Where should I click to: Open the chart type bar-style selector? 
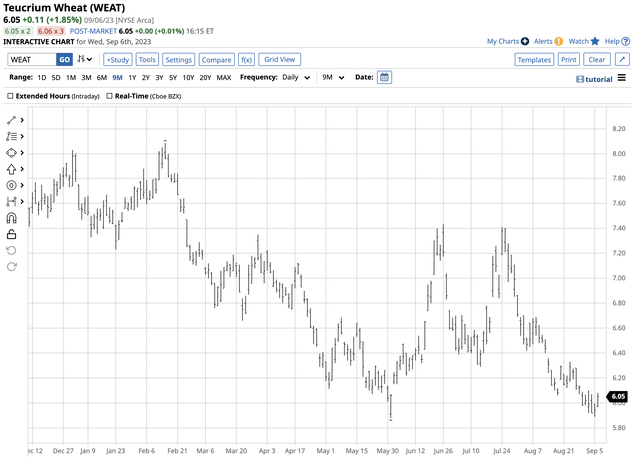point(84,59)
